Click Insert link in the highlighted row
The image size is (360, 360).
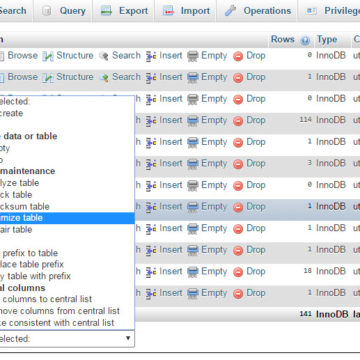pyautogui.click(x=171, y=207)
